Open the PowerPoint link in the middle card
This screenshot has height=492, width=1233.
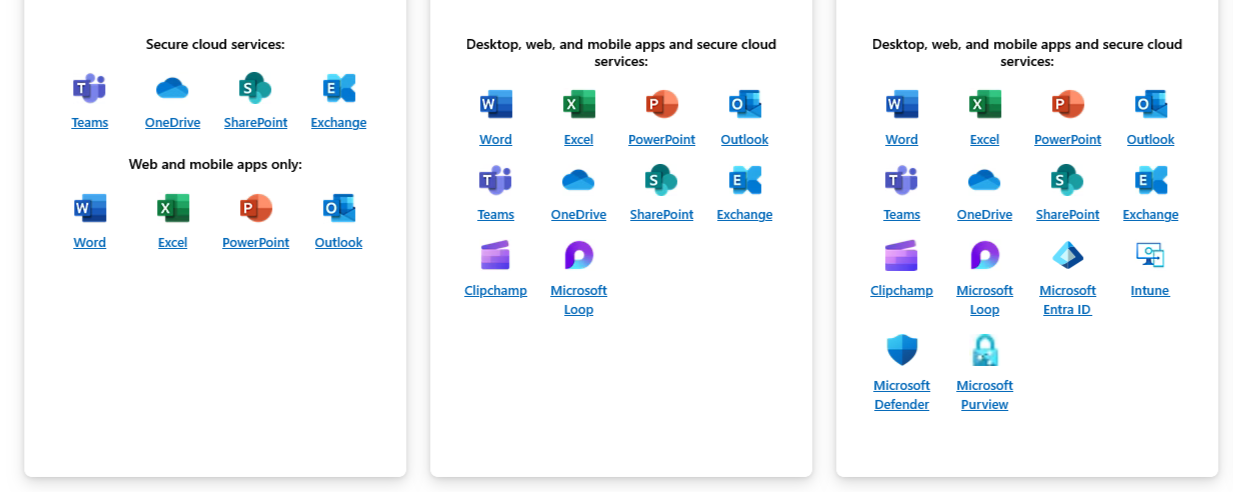tap(662, 140)
